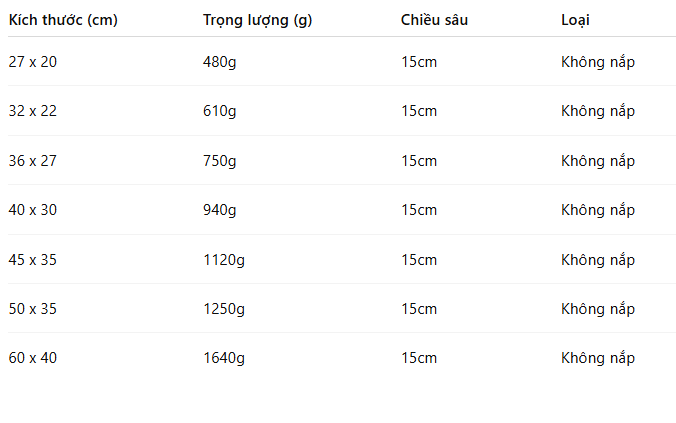
Task: Choose the '40 x 30' size cell
Action: pyautogui.click(x=33, y=210)
